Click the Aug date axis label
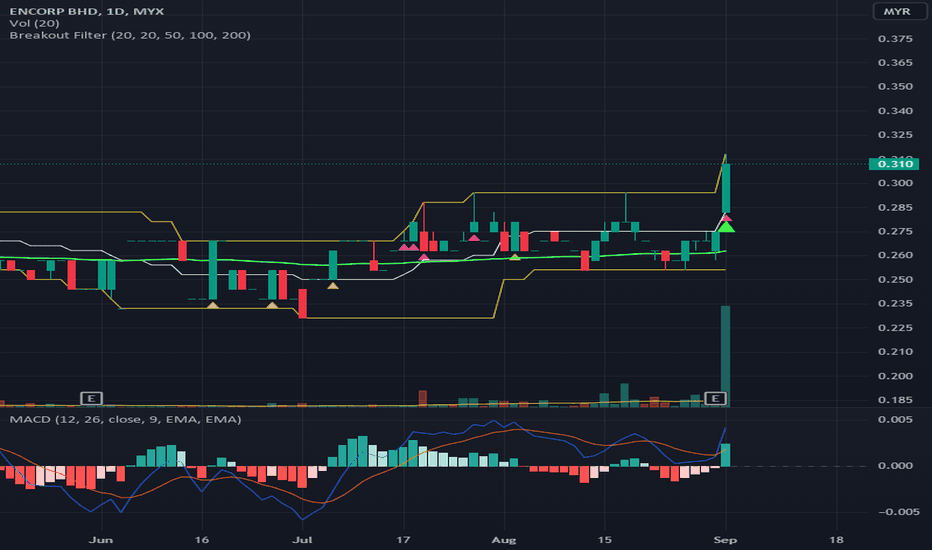This screenshot has width=932, height=550. click(x=503, y=540)
